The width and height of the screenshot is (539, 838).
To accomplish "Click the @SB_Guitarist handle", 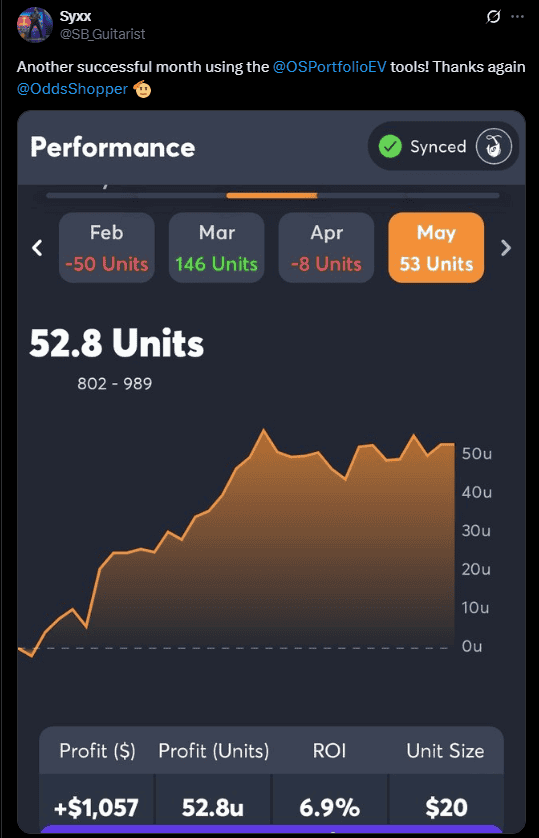I will click(102, 34).
